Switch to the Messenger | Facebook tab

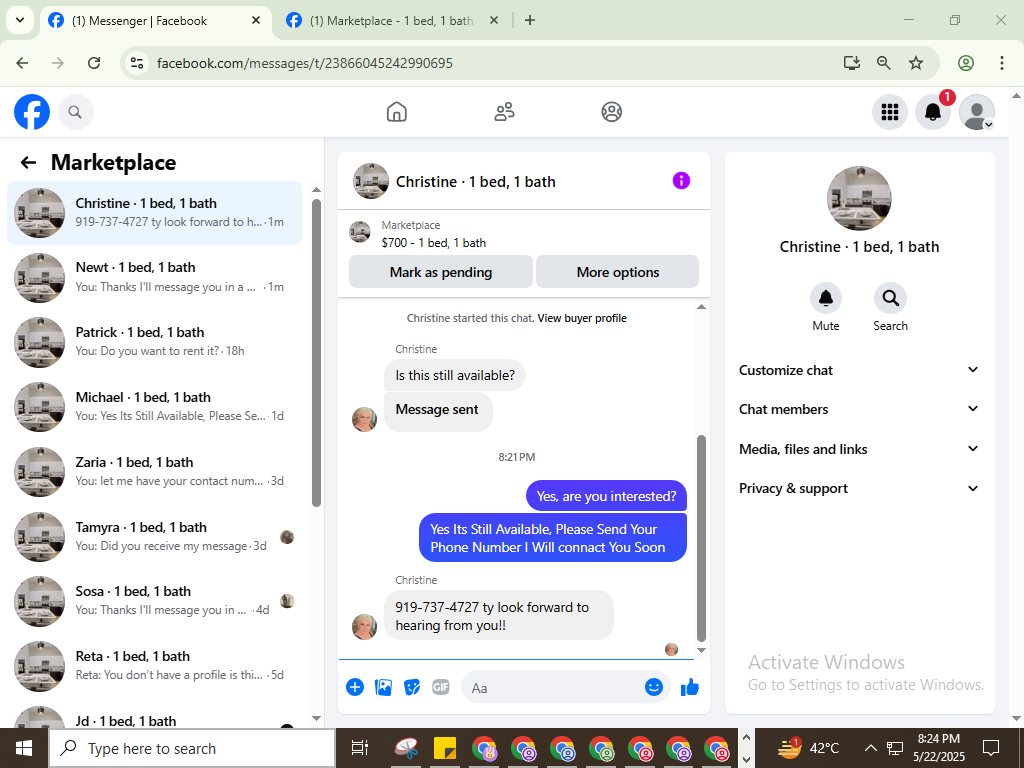tap(156, 21)
